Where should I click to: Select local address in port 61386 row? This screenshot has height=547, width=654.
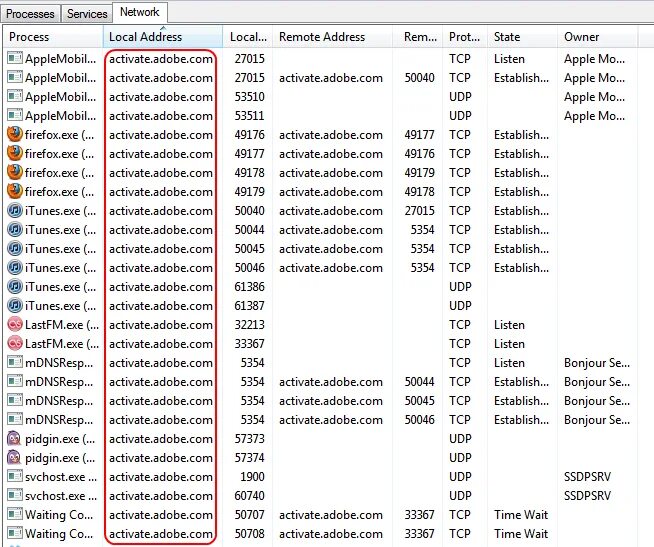[x=161, y=287]
